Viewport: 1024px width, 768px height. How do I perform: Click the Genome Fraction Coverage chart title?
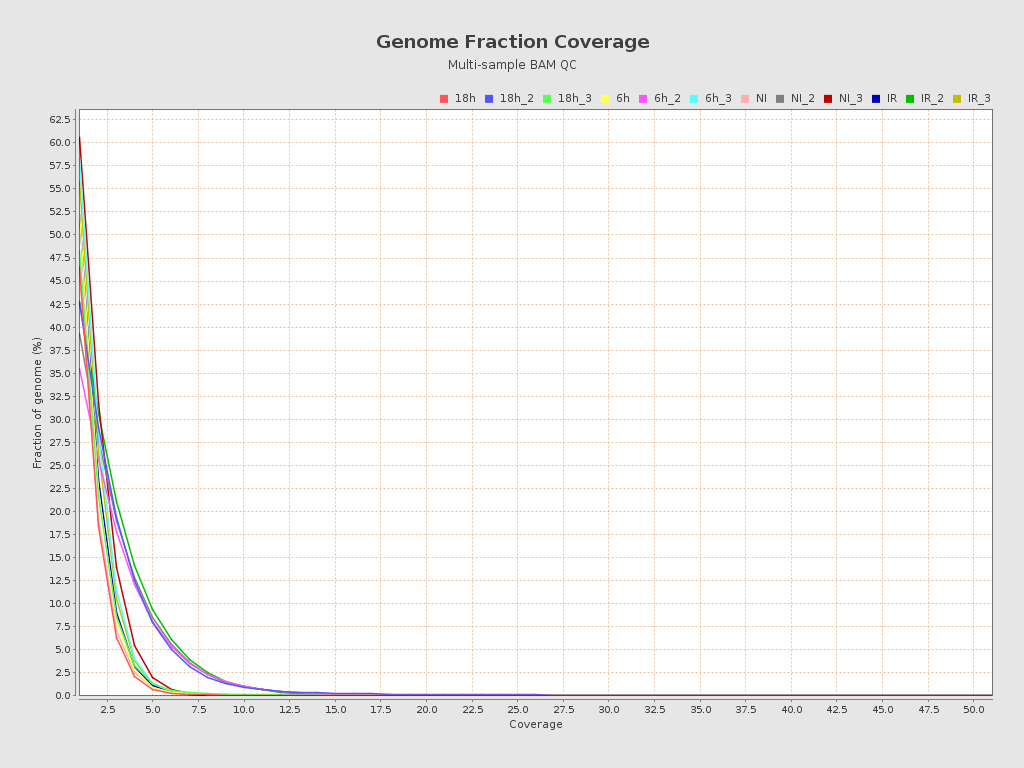[x=512, y=42]
